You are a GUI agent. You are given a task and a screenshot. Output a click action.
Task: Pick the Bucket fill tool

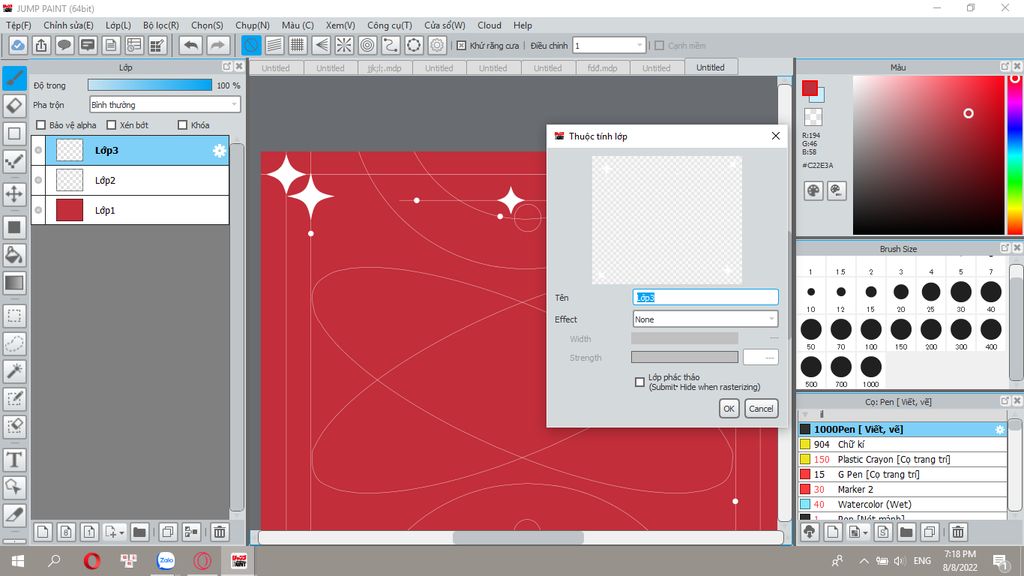[x=14, y=255]
